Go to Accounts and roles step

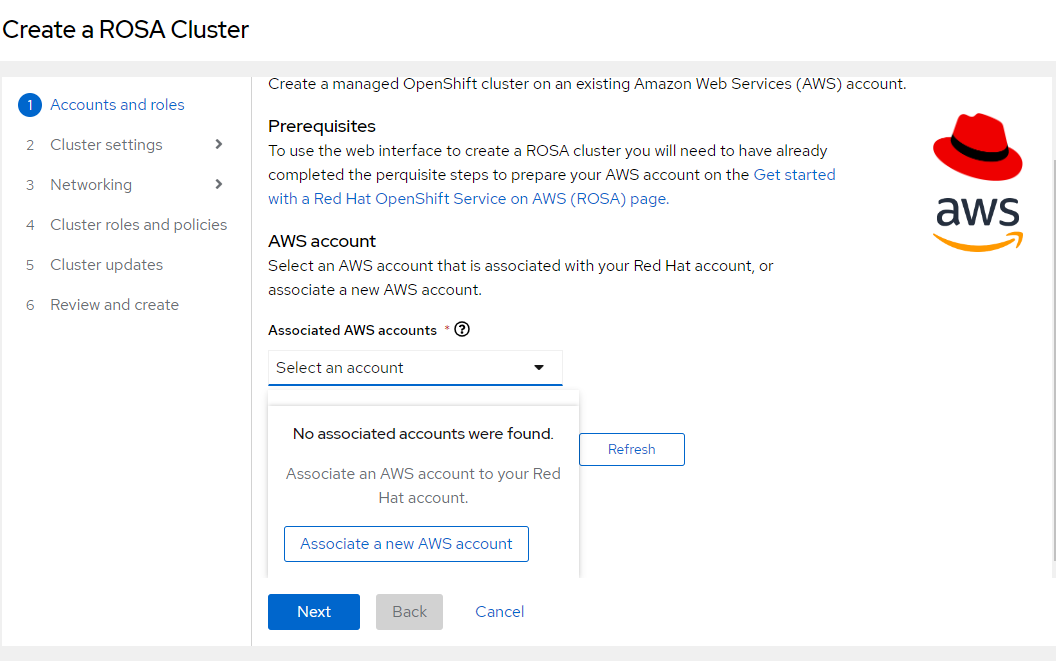click(117, 105)
